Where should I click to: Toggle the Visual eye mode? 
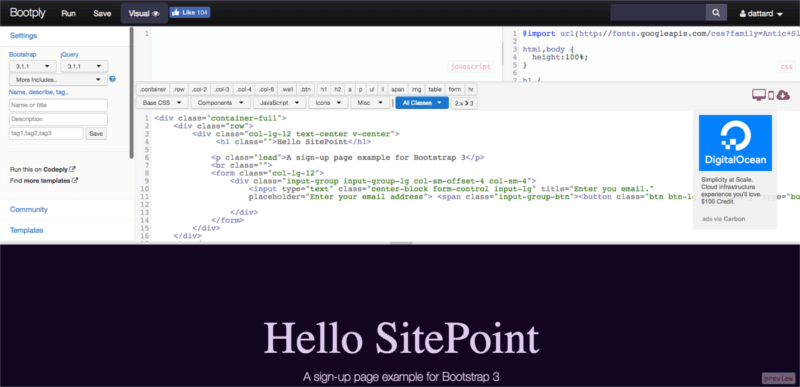coord(144,14)
